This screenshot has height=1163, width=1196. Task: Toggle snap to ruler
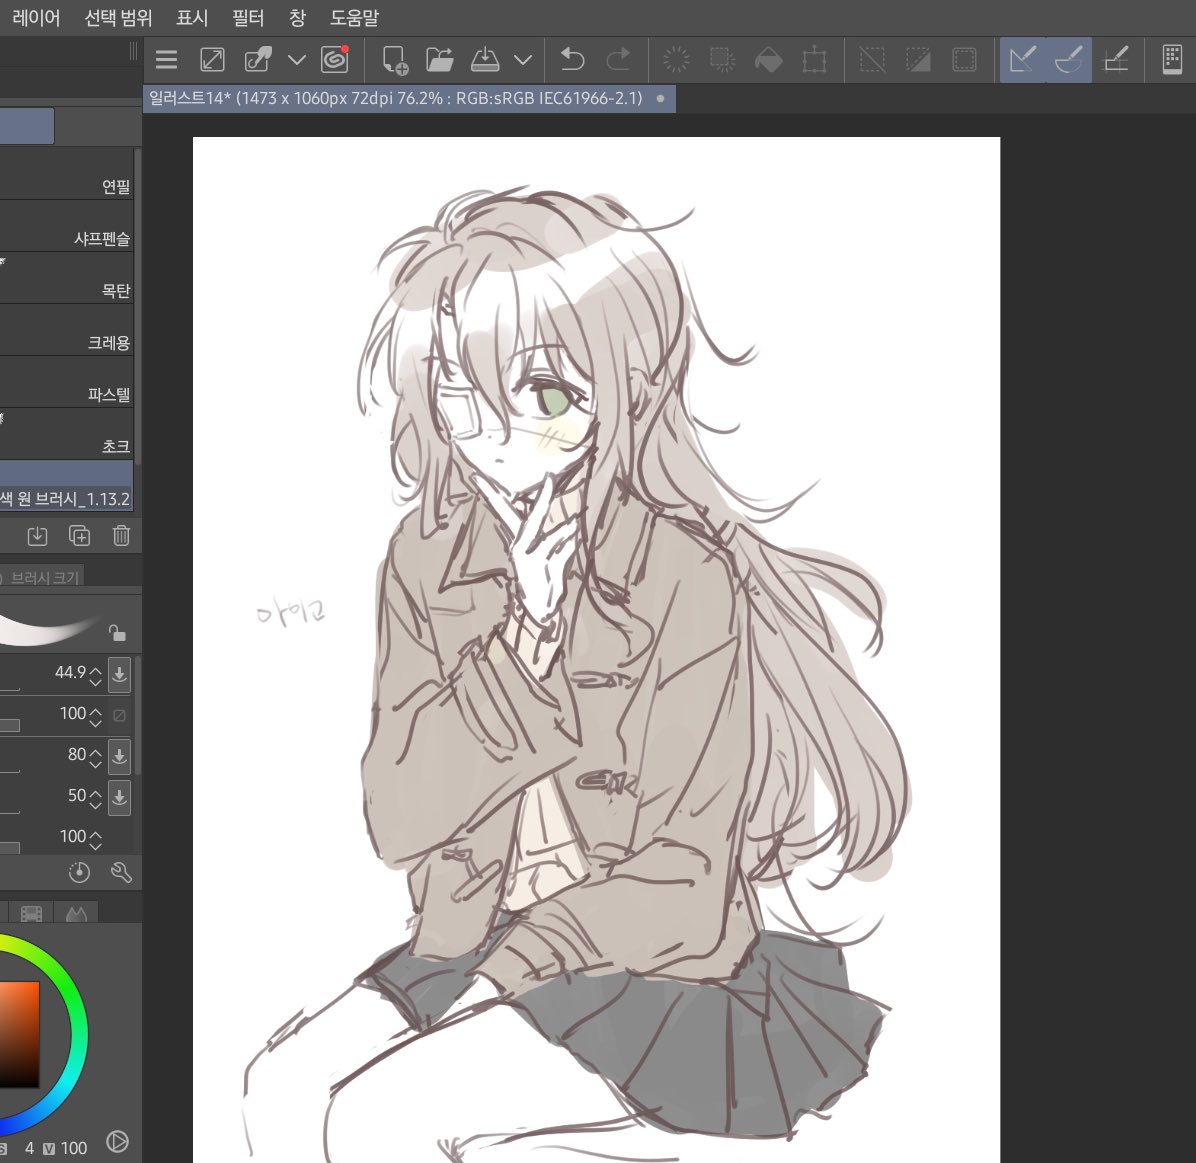coord(1023,59)
